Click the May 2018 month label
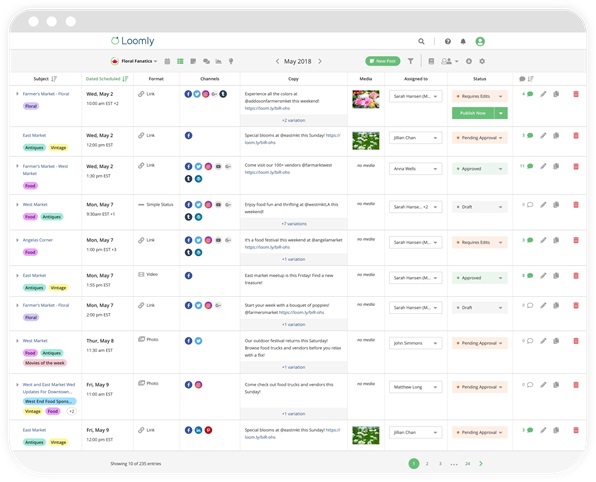 tap(298, 61)
